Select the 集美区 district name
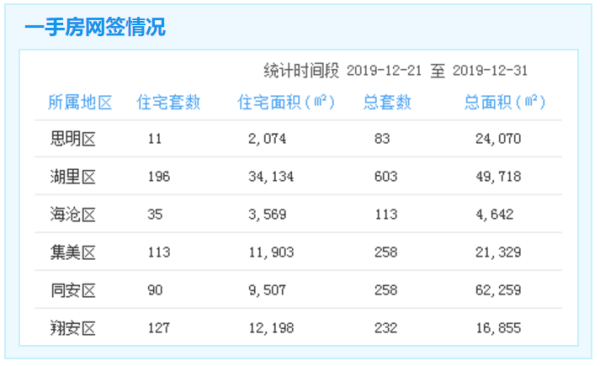 click(x=73, y=252)
